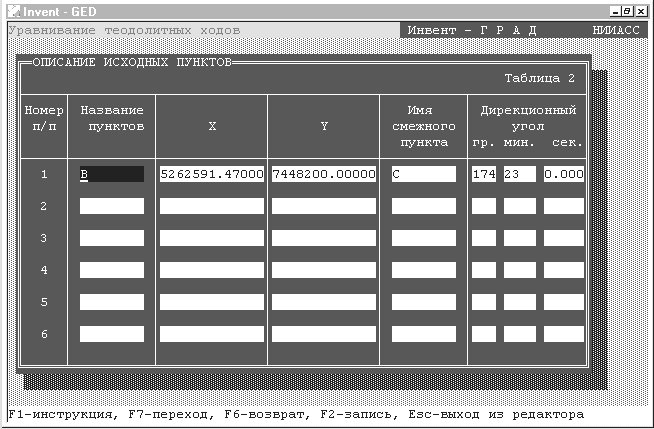This screenshot has width=654, height=429.
Task: Click the Y field in row 2
Action: pyautogui.click(x=324, y=206)
